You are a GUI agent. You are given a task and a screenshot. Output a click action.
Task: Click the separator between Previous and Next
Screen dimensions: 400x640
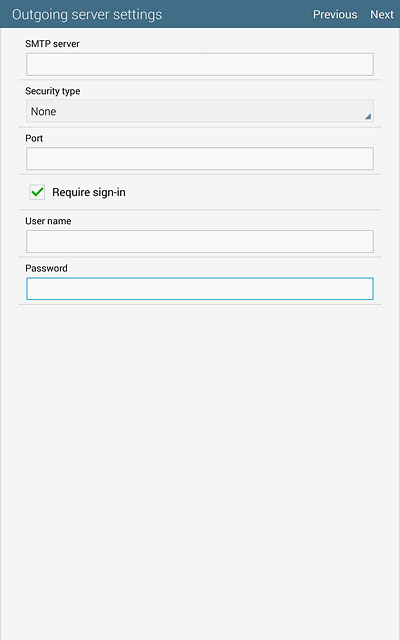[364, 15]
